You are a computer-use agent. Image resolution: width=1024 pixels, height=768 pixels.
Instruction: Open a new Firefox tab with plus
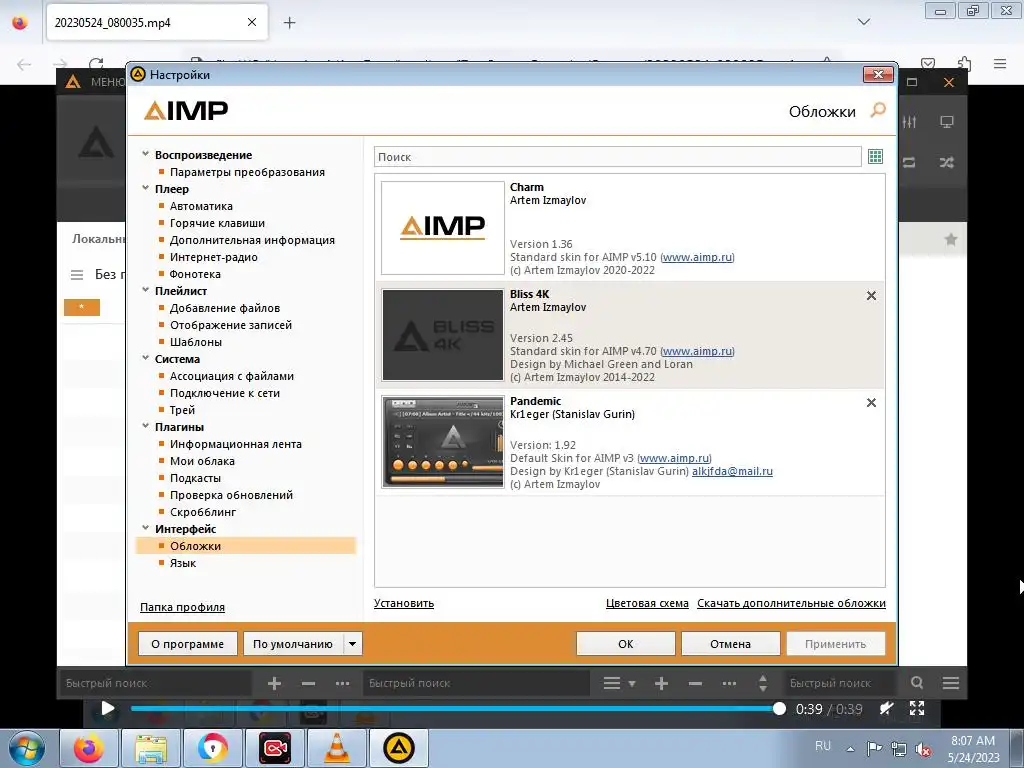coord(289,23)
